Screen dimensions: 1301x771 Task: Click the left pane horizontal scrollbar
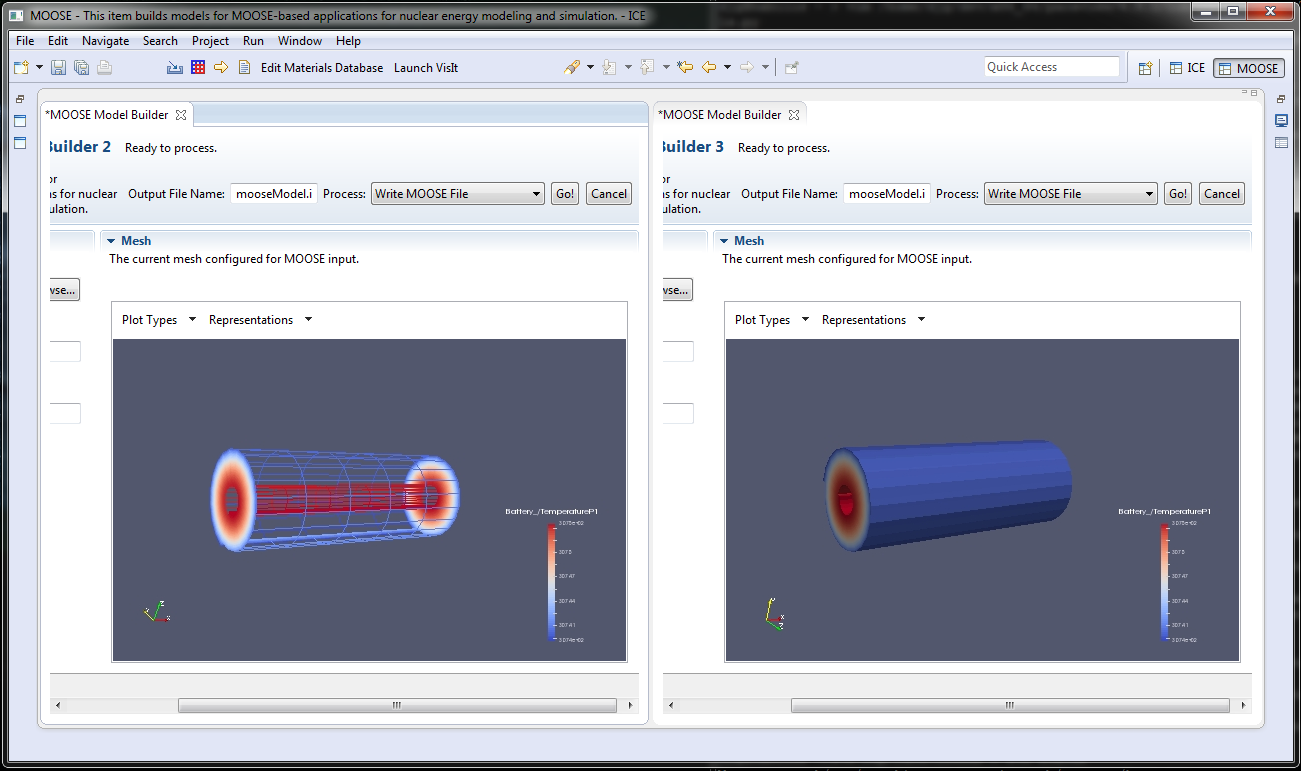click(396, 705)
